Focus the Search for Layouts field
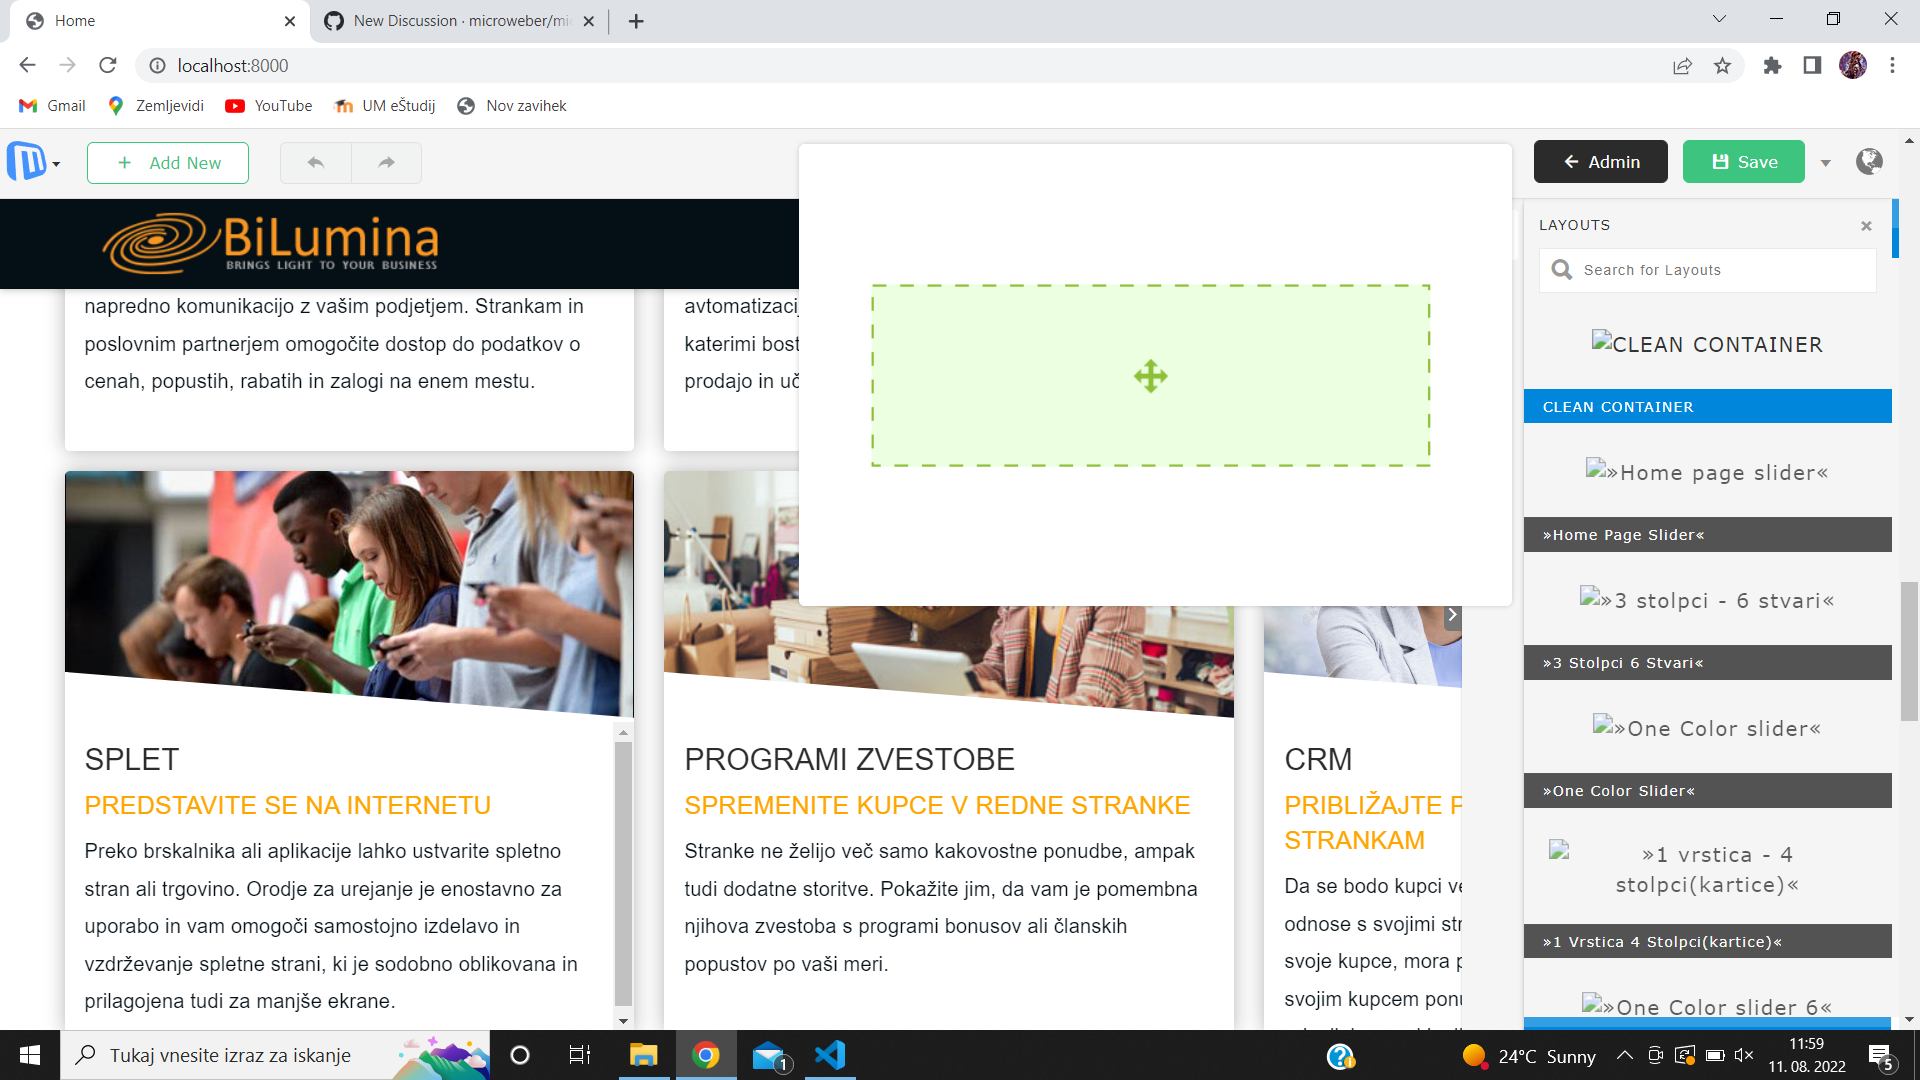Image resolution: width=1920 pixels, height=1080 pixels. [1708, 270]
